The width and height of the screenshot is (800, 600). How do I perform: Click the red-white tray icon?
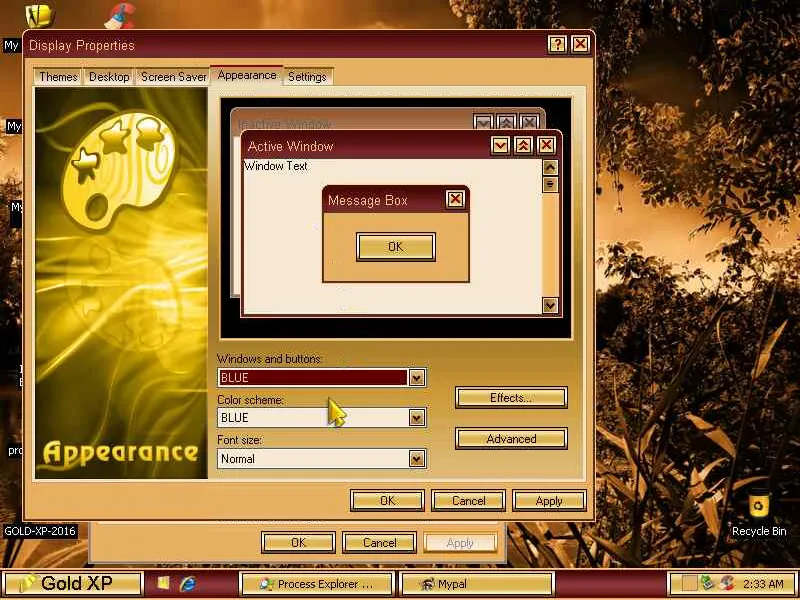coord(727,583)
